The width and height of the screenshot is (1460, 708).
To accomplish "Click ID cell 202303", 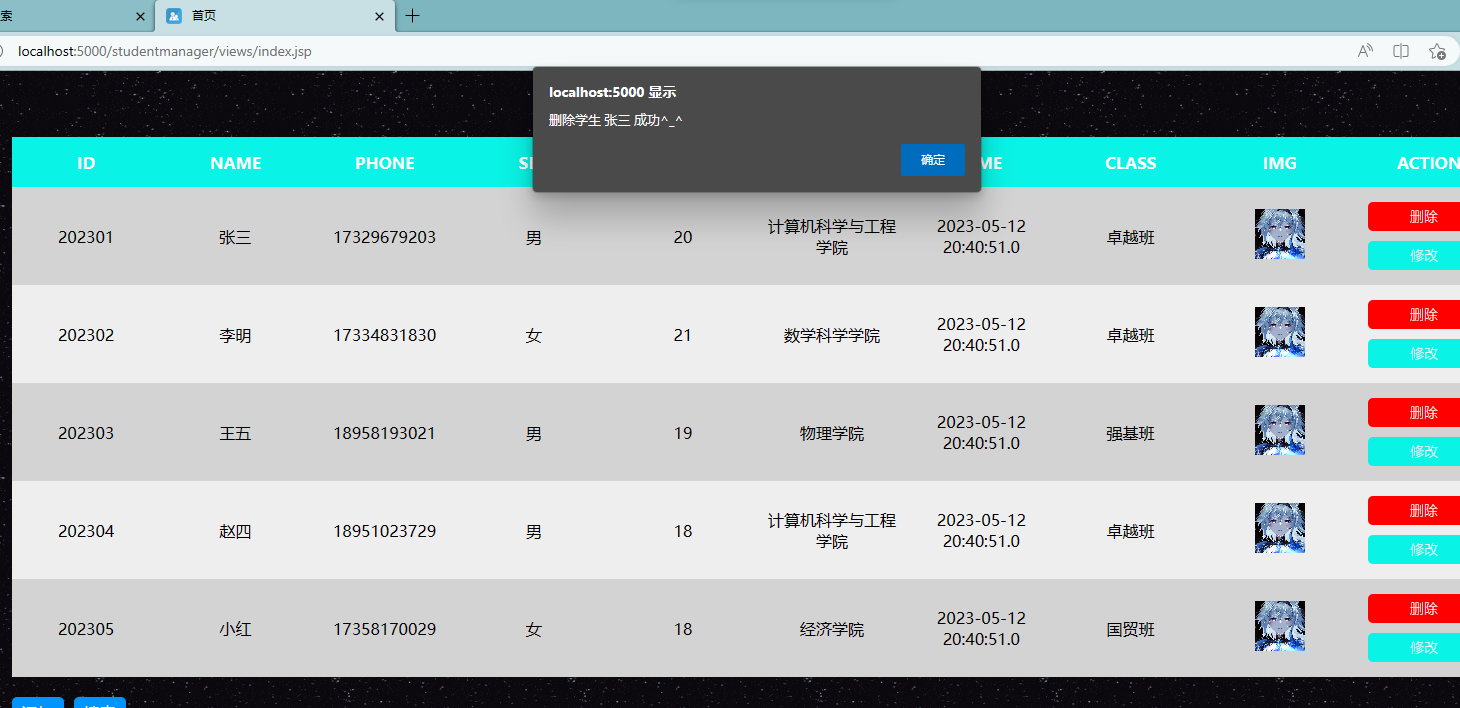I will [x=86, y=433].
